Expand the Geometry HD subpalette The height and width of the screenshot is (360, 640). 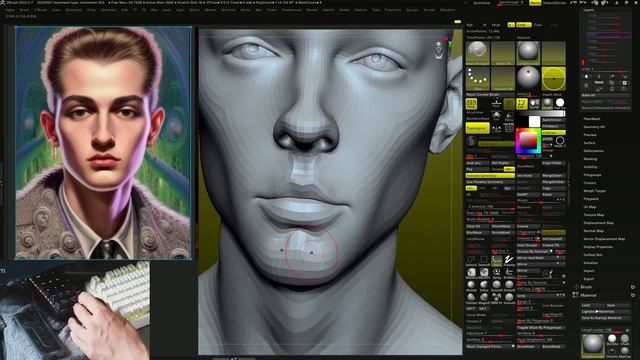tap(594, 127)
